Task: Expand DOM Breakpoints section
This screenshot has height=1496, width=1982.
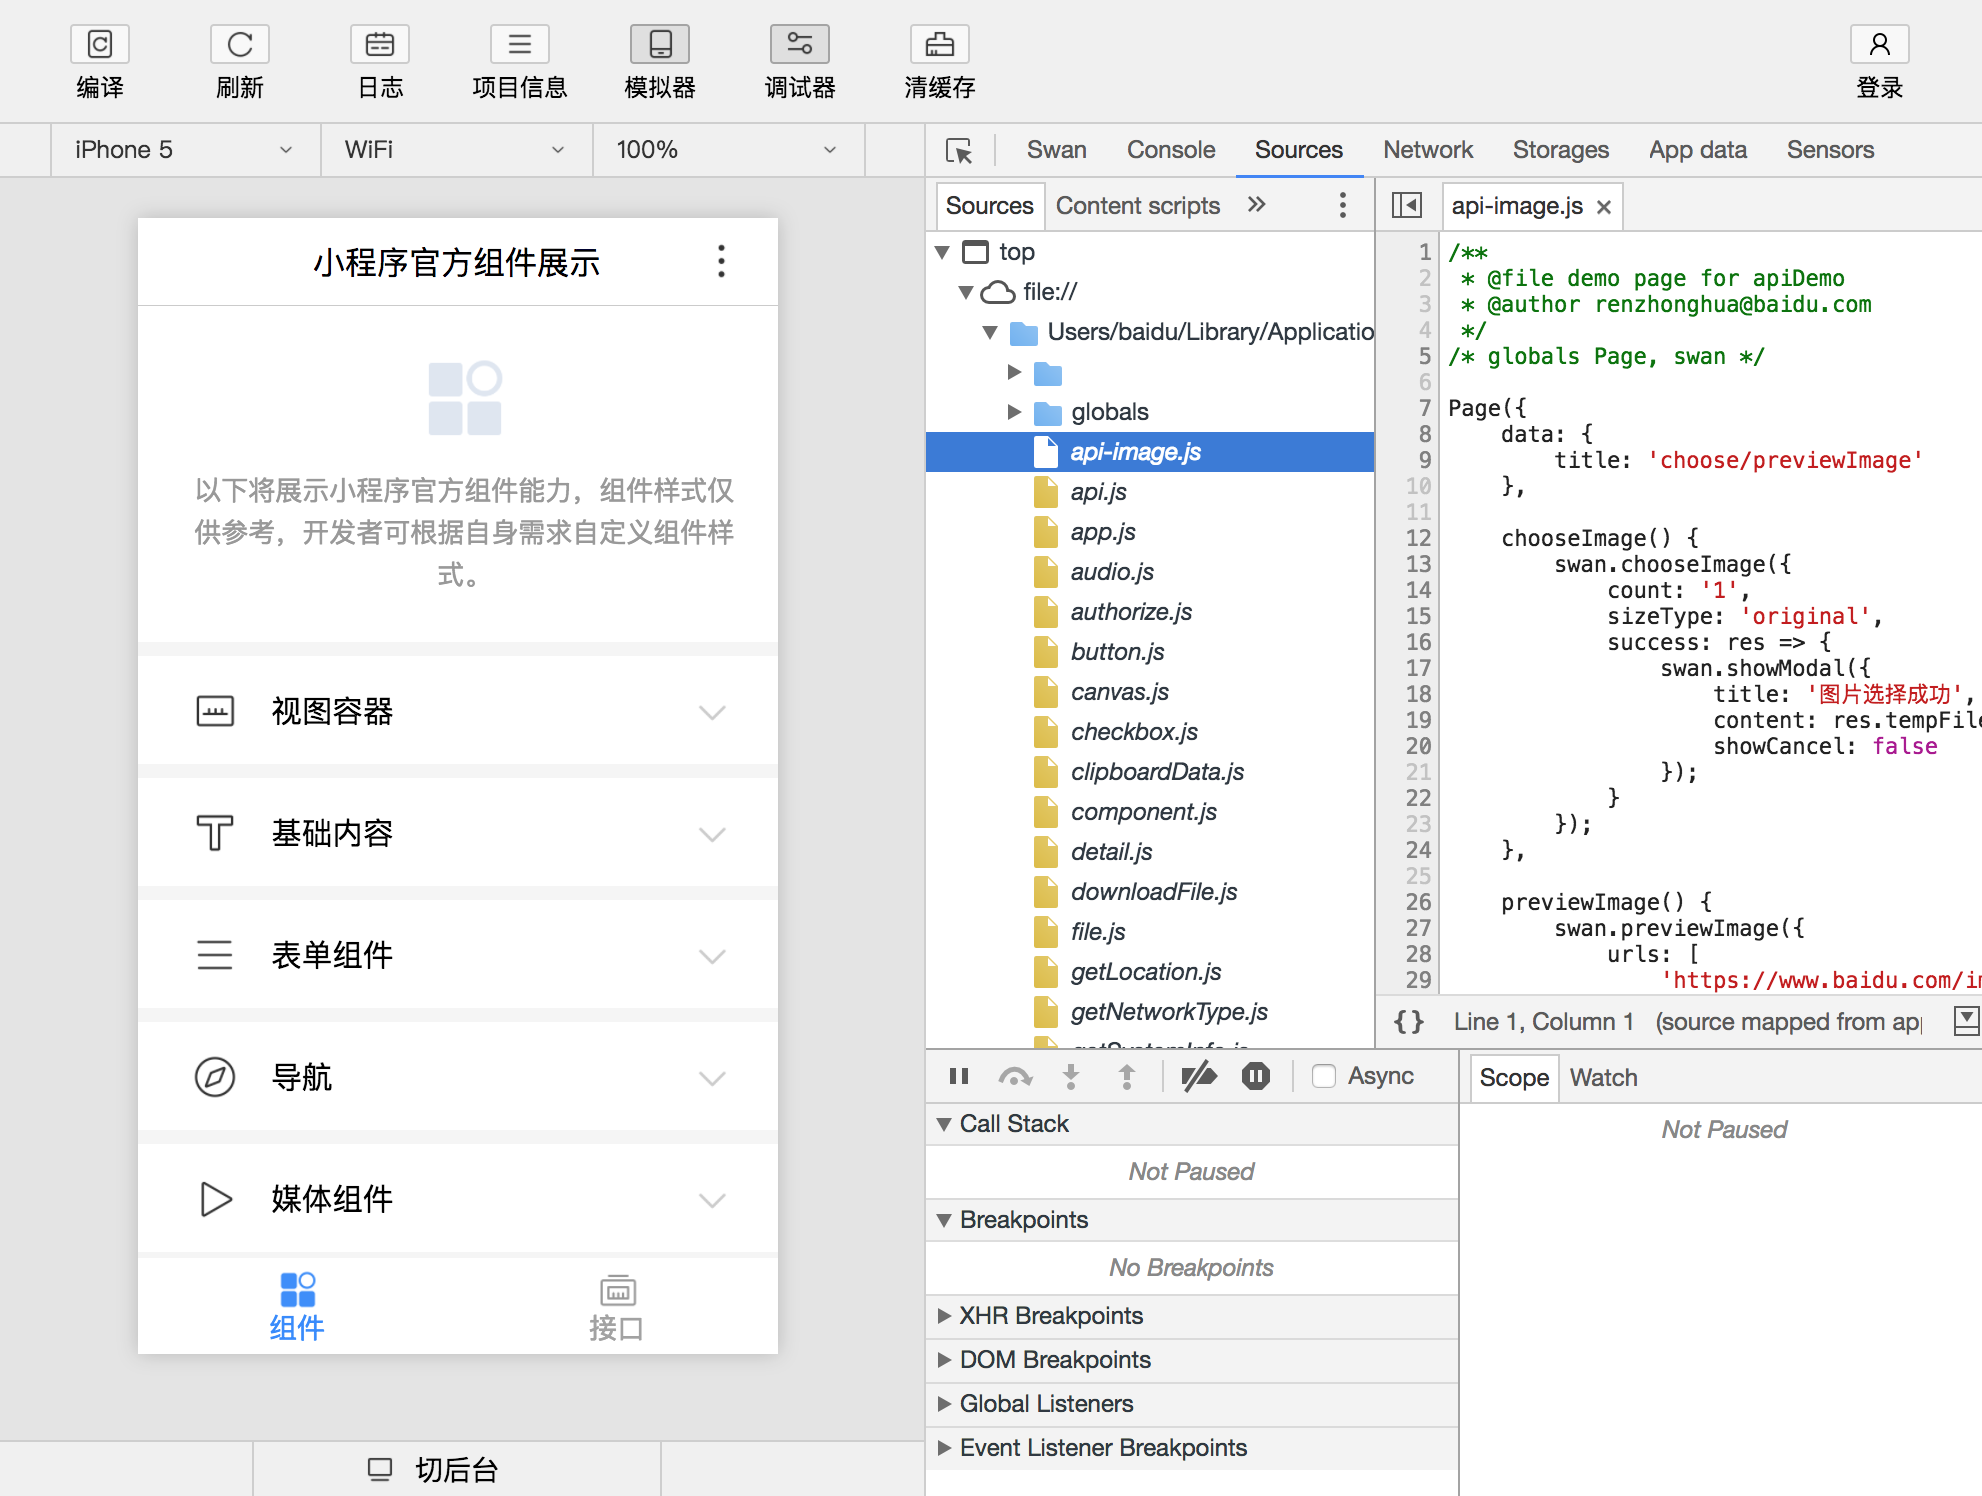Action: point(943,1360)
